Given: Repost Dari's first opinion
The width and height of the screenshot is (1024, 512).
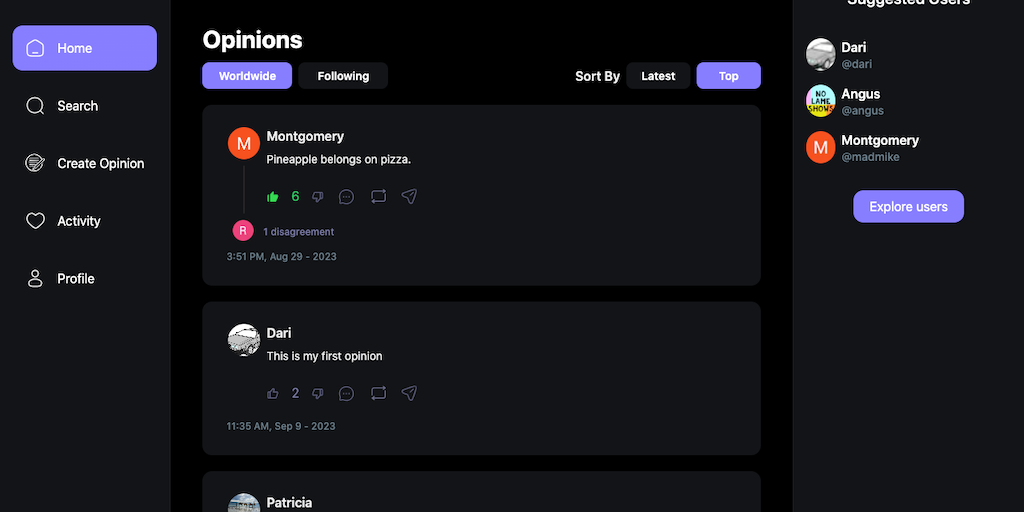Looking at the screenshot, I should click(x=378, y=394).
